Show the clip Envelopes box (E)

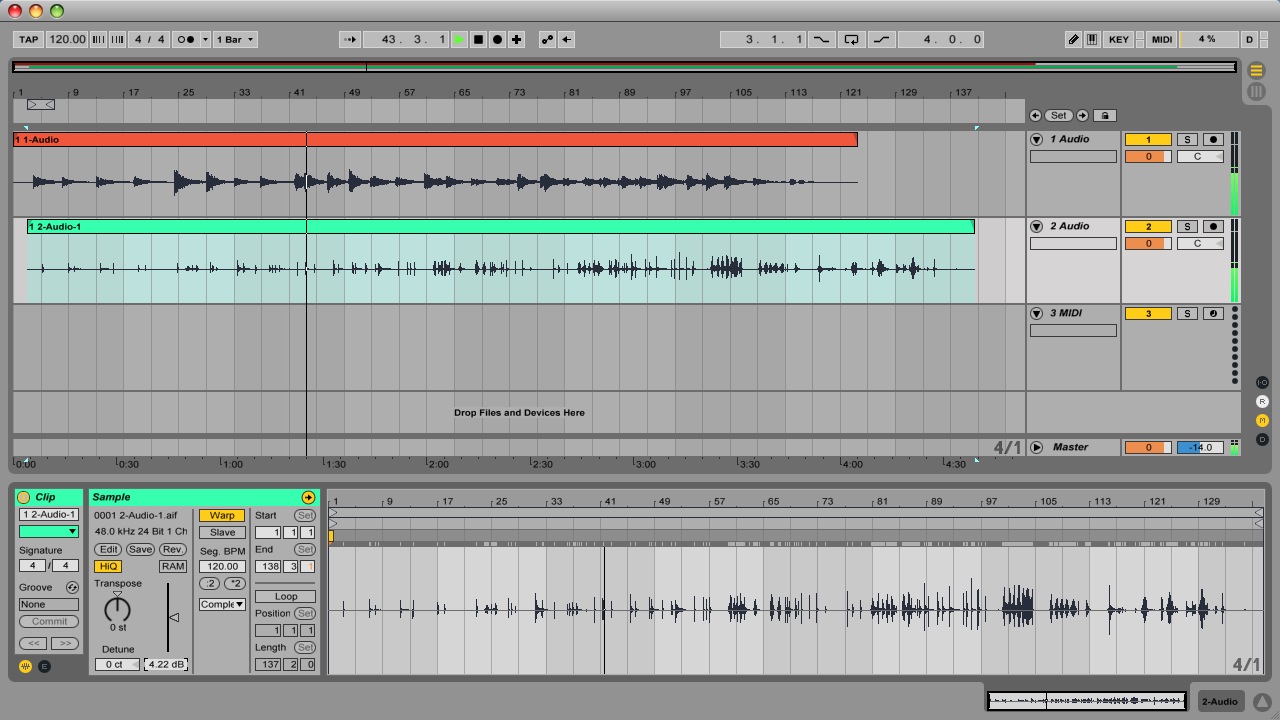[44, 666]
